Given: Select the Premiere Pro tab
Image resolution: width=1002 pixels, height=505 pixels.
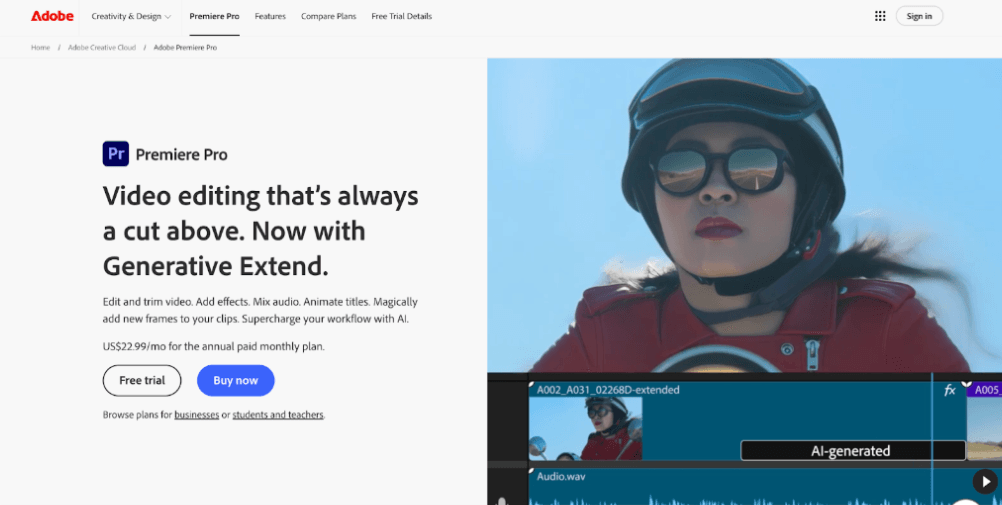Looking at the screenshot, I should click(214, 16).
